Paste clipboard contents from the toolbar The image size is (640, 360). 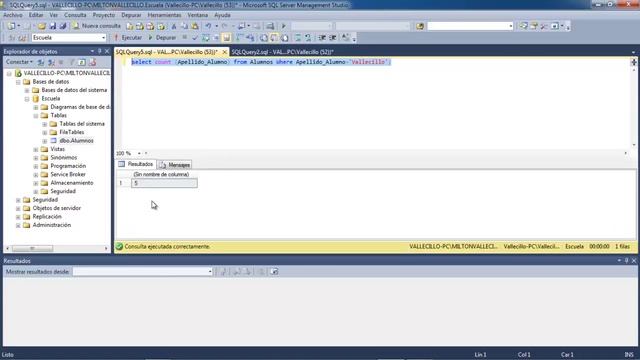pyautogui.click(x=195, y=26)
